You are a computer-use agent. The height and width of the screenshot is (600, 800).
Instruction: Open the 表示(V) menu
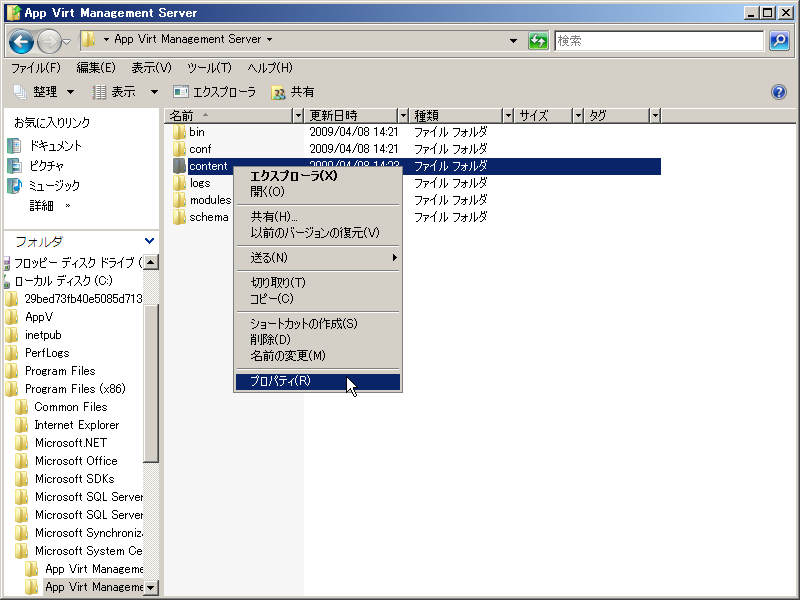point(152,68)
